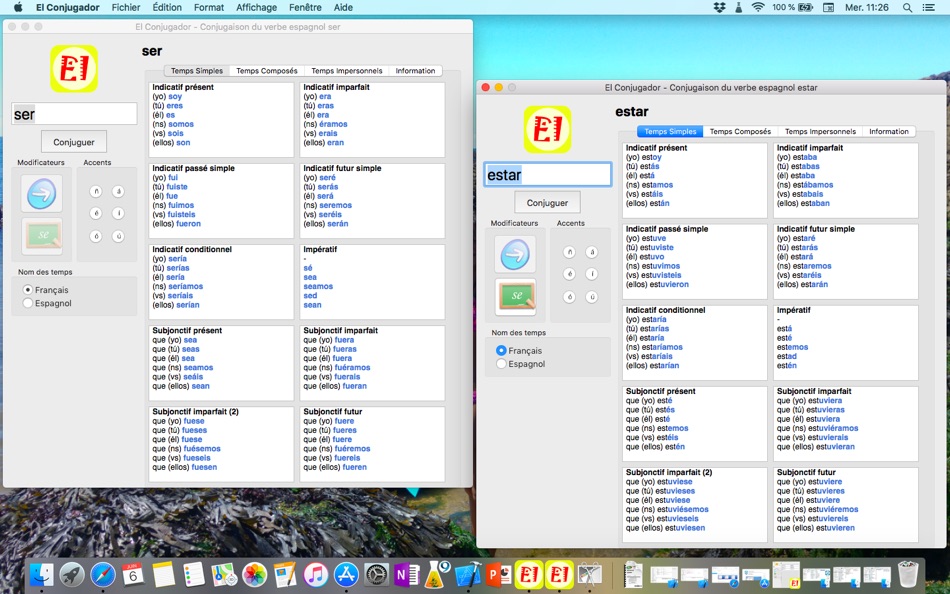950x594 pixels.
Task: Click the green 'se' chalkboard modifier in ser window
Action: [x=42, y=236]
